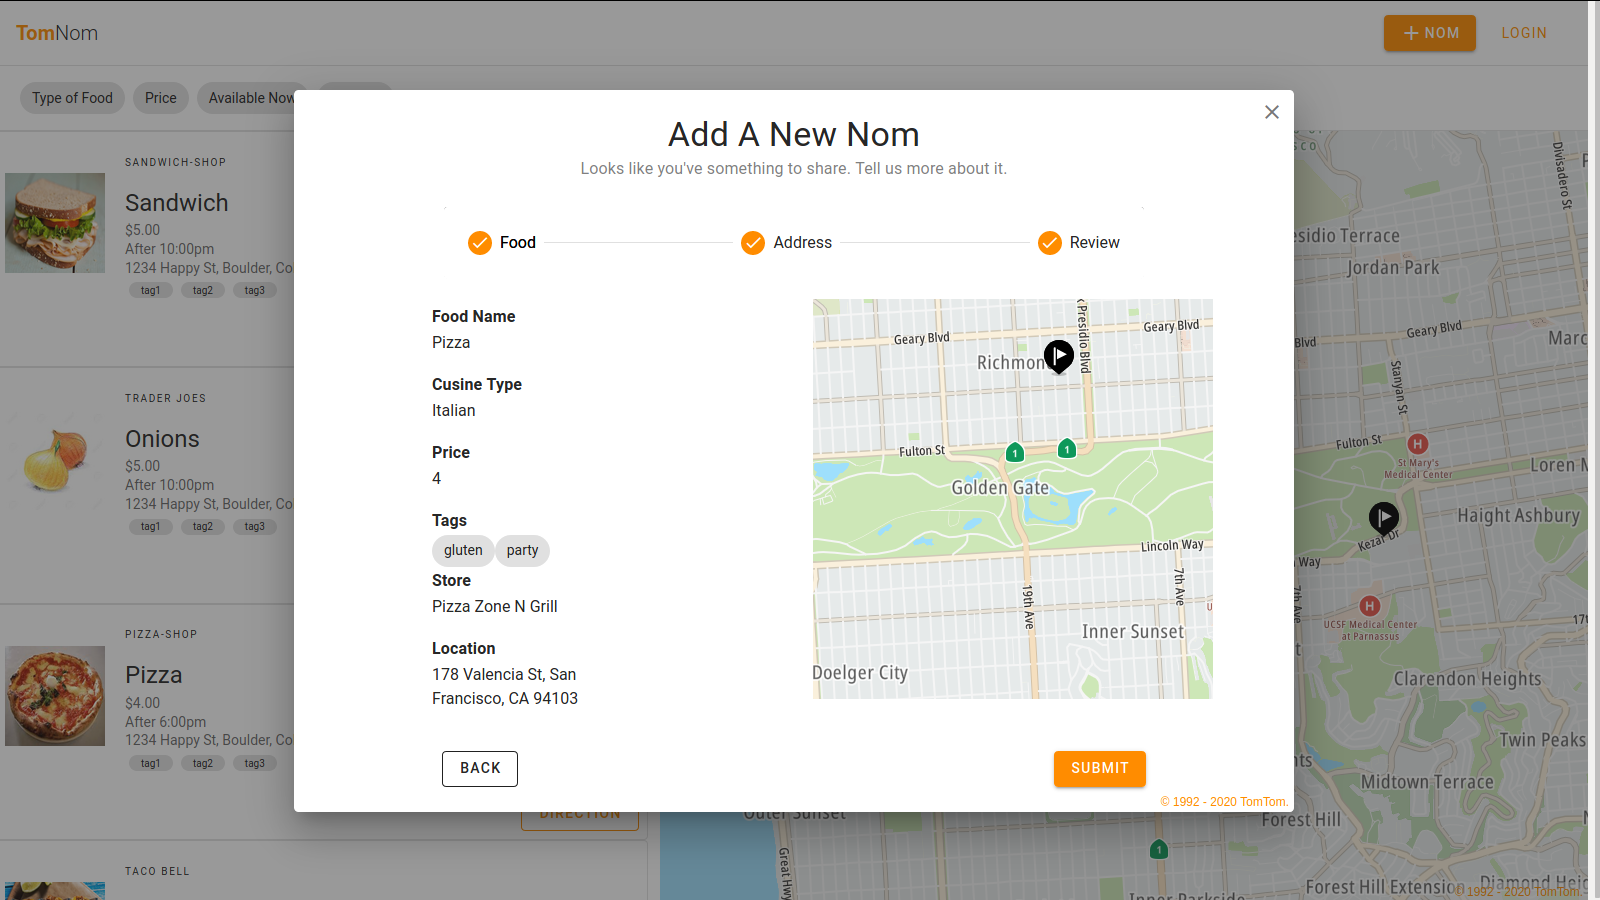Viewport: 1600px width, 900px height.
Task: Click the gluten tag chip
Action: tap(463, 551)
